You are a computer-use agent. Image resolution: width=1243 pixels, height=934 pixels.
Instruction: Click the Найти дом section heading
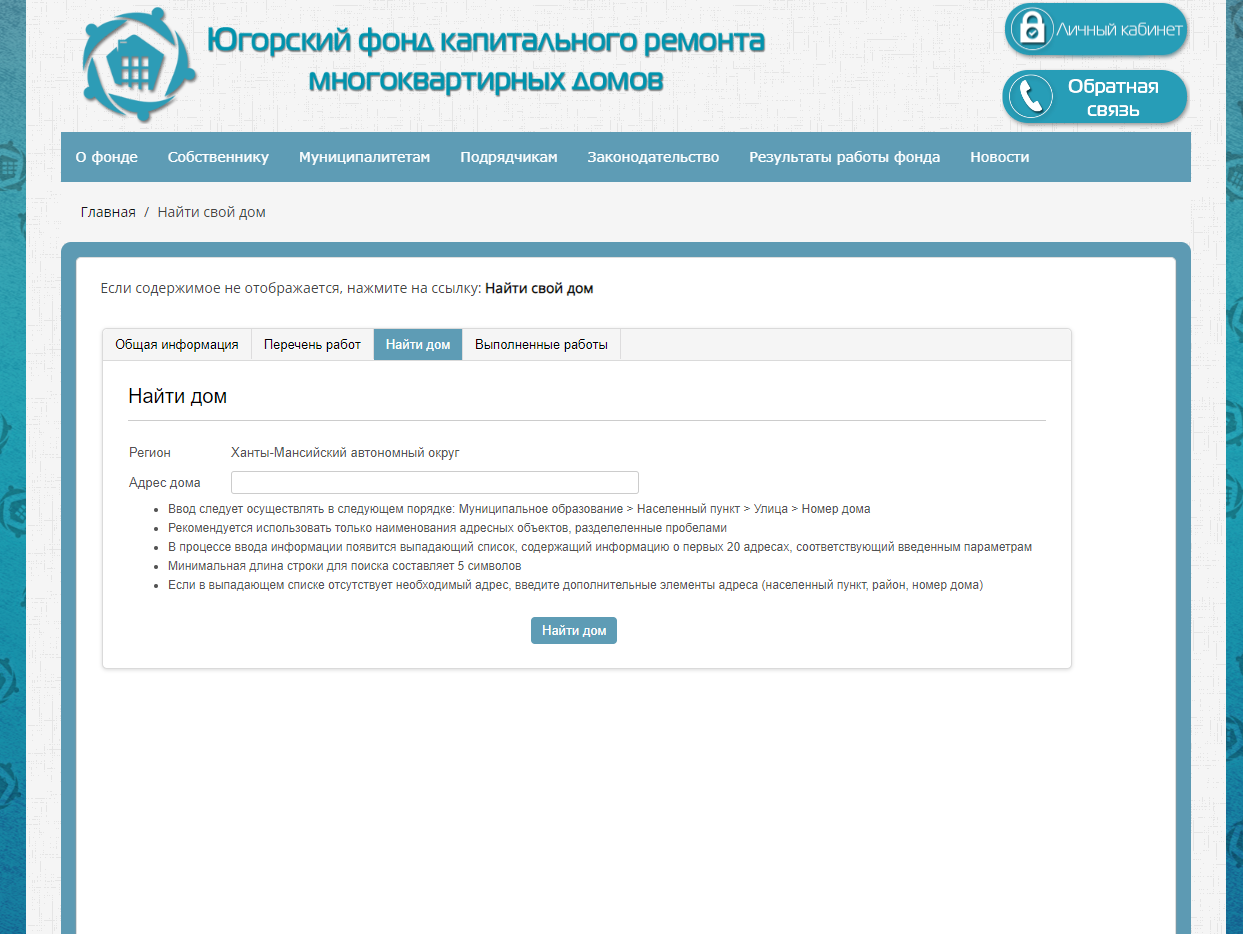pyautogui.click(x=178, y=396)
